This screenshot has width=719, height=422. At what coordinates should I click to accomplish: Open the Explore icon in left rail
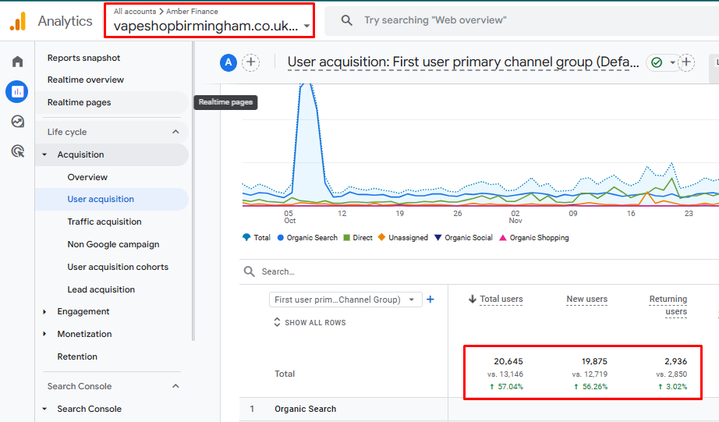click(x=17, y=122)
